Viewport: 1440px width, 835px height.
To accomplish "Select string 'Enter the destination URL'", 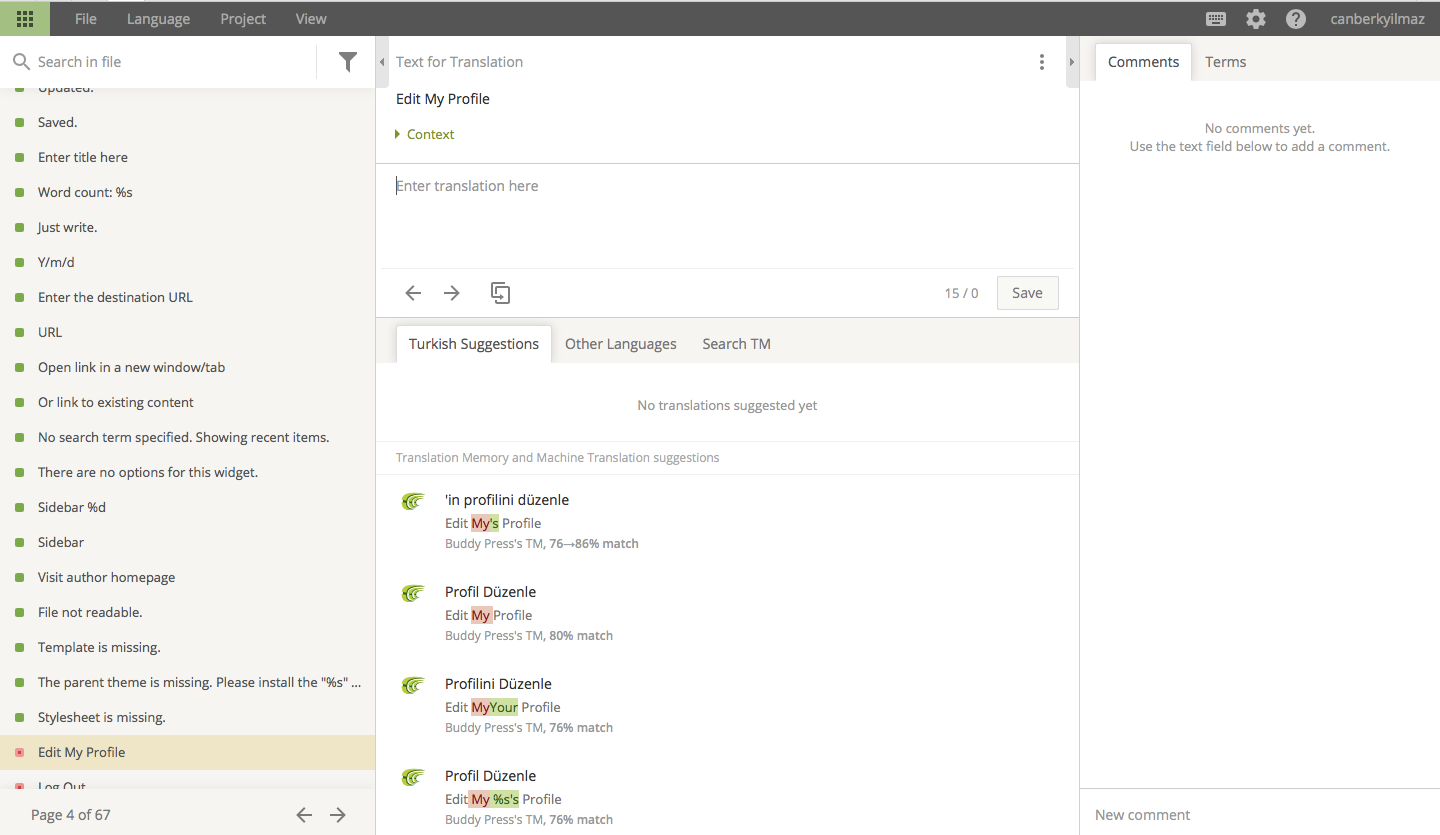I will [187, 297].
